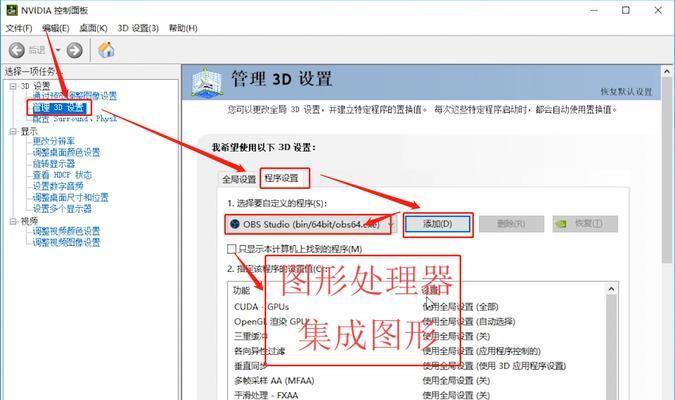Click the 平滑处理 - FXAA row
Viewport: 675px width, 400px height.
pos(417,395)
